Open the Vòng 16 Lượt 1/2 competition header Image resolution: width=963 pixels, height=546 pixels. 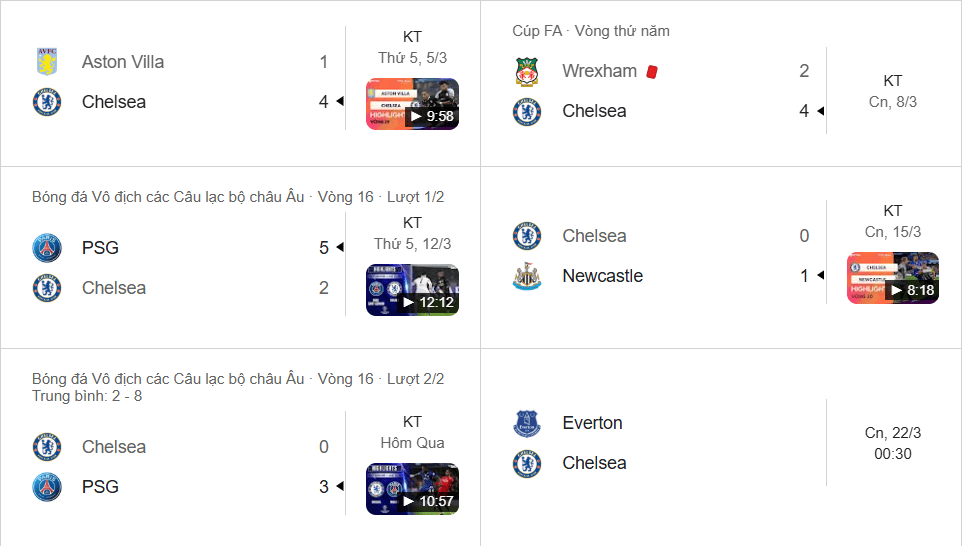pos(238,197)
